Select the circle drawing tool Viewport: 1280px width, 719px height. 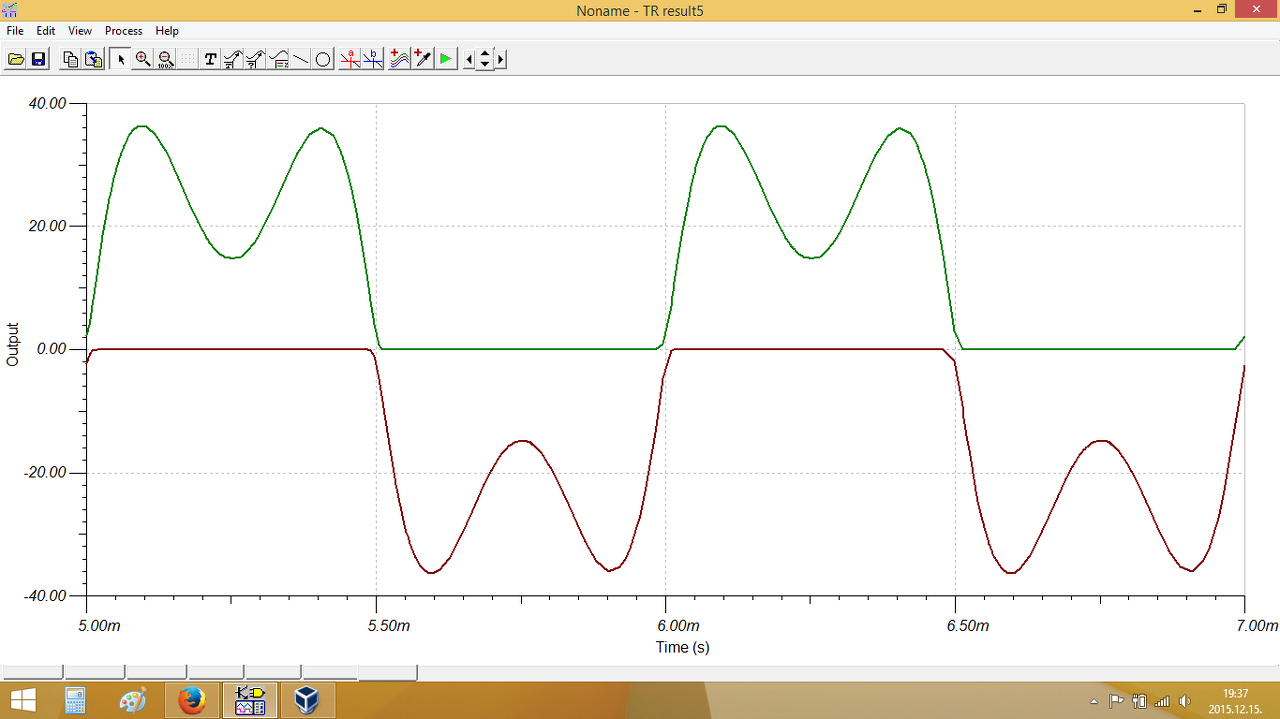pyautogui.click(x=323, y=59)
